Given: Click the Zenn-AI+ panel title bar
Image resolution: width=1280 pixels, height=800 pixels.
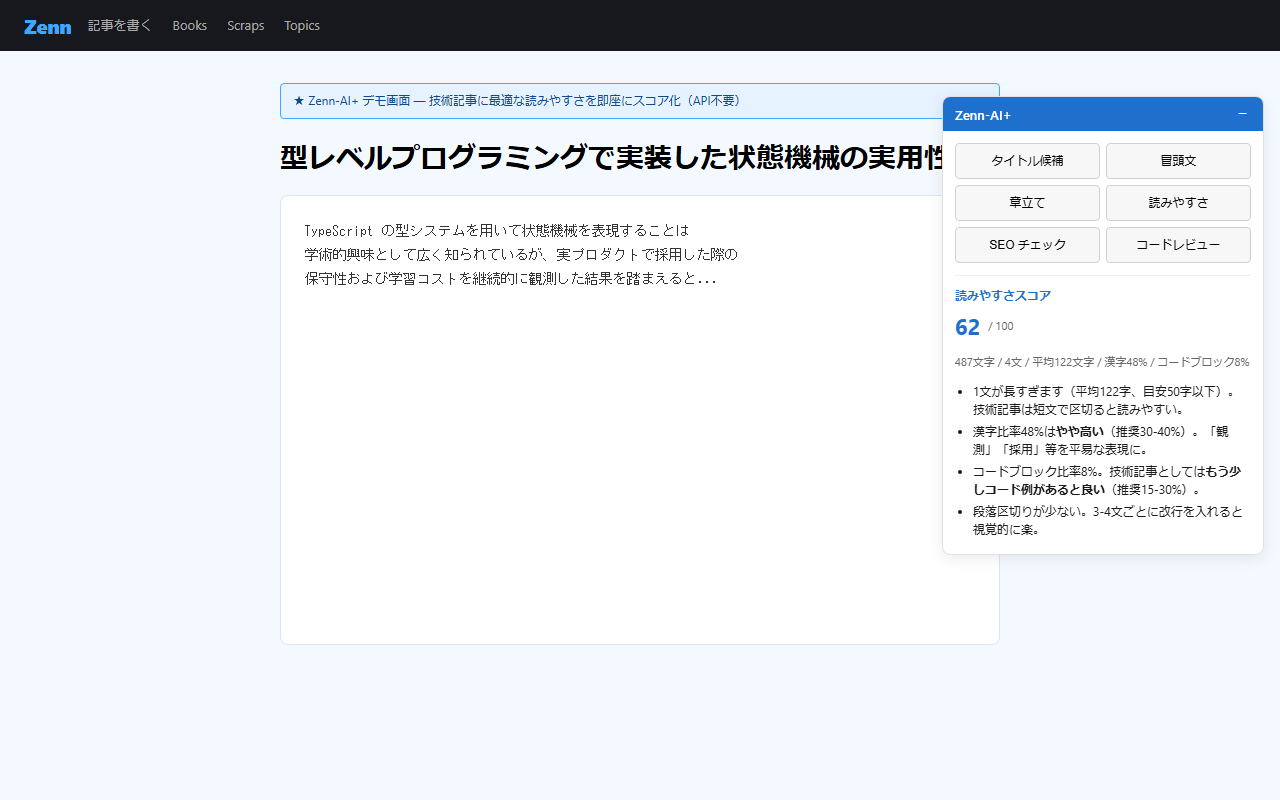Looking at the screenshot, I should [1103, 114].
